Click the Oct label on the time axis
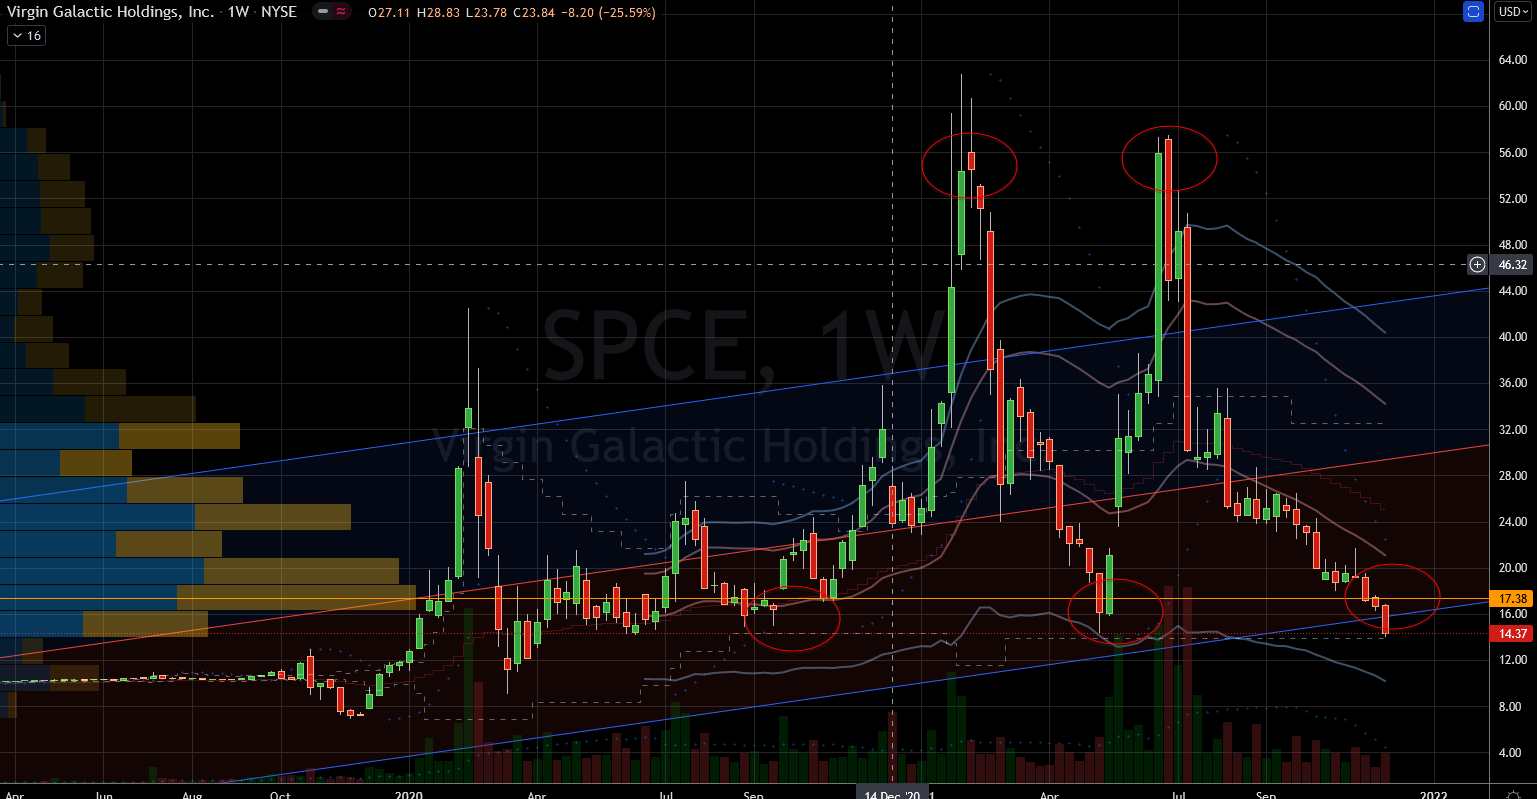The height and width of the screenshot is (799, 1537). [x=280, y=796]
